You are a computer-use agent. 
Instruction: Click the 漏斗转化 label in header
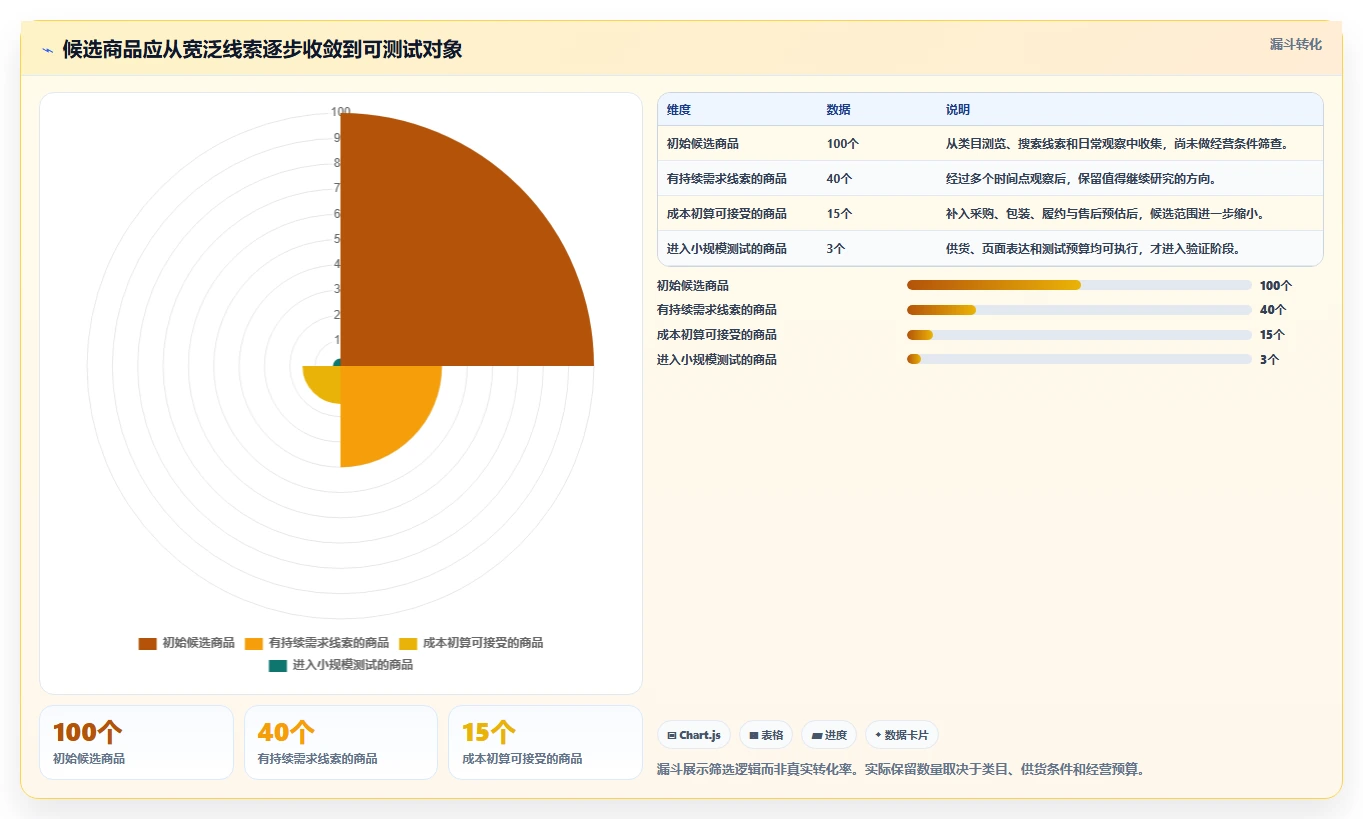click(1296, 45)
